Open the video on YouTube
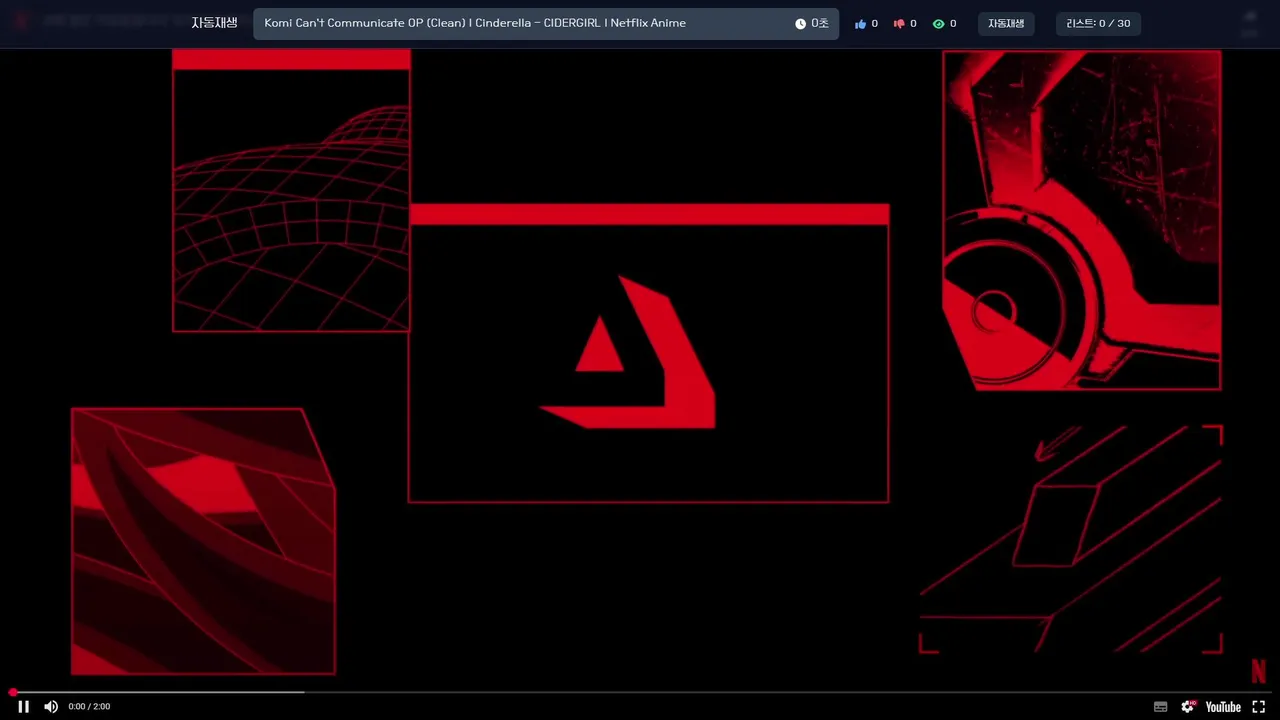 [x=1223, y=707]
